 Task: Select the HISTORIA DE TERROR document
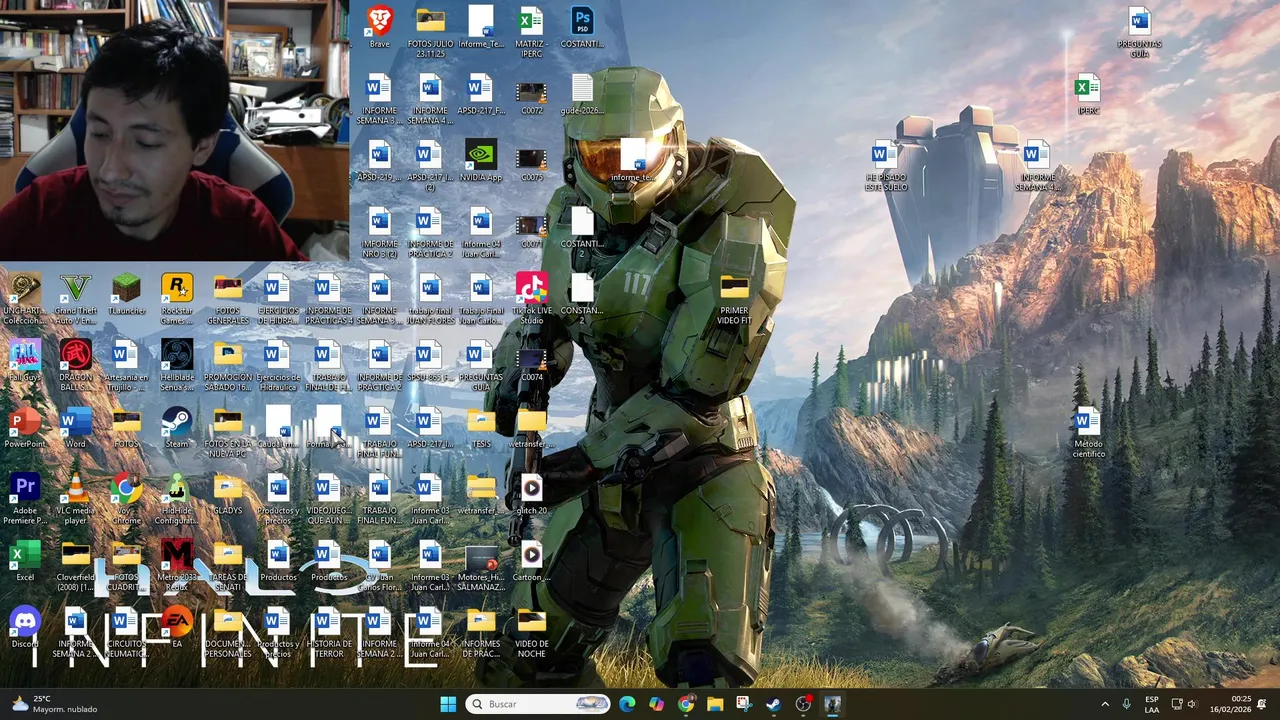point(328,632)
